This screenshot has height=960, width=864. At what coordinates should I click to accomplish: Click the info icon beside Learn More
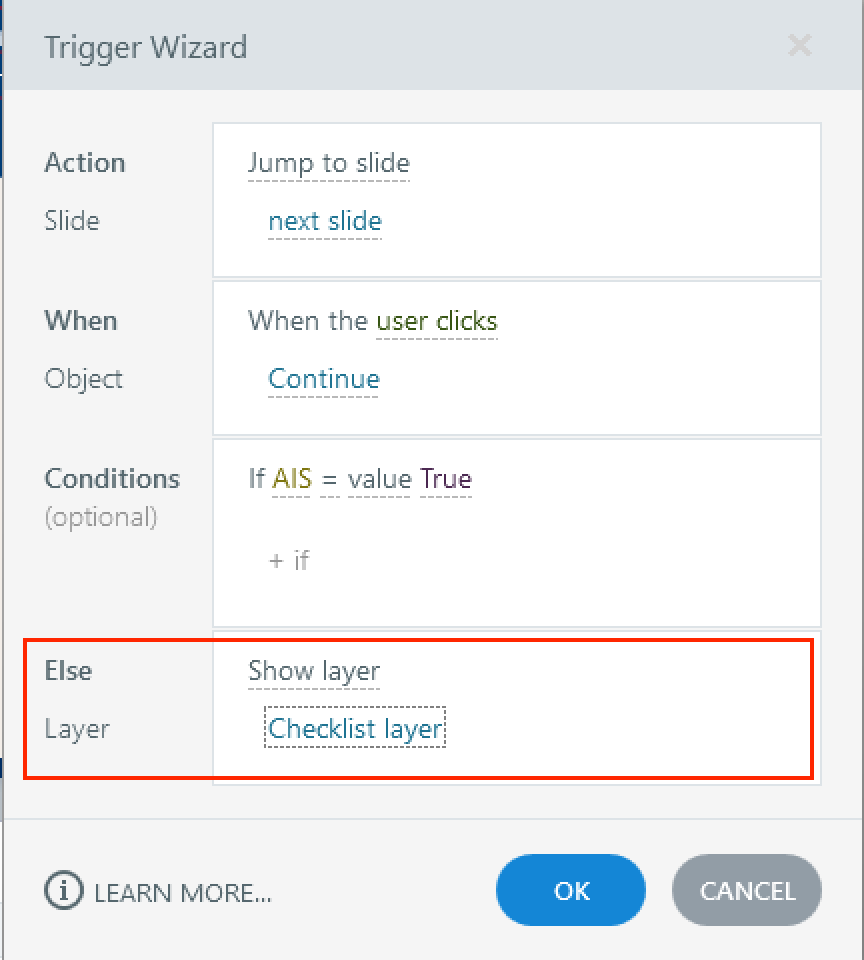[63, 891]
